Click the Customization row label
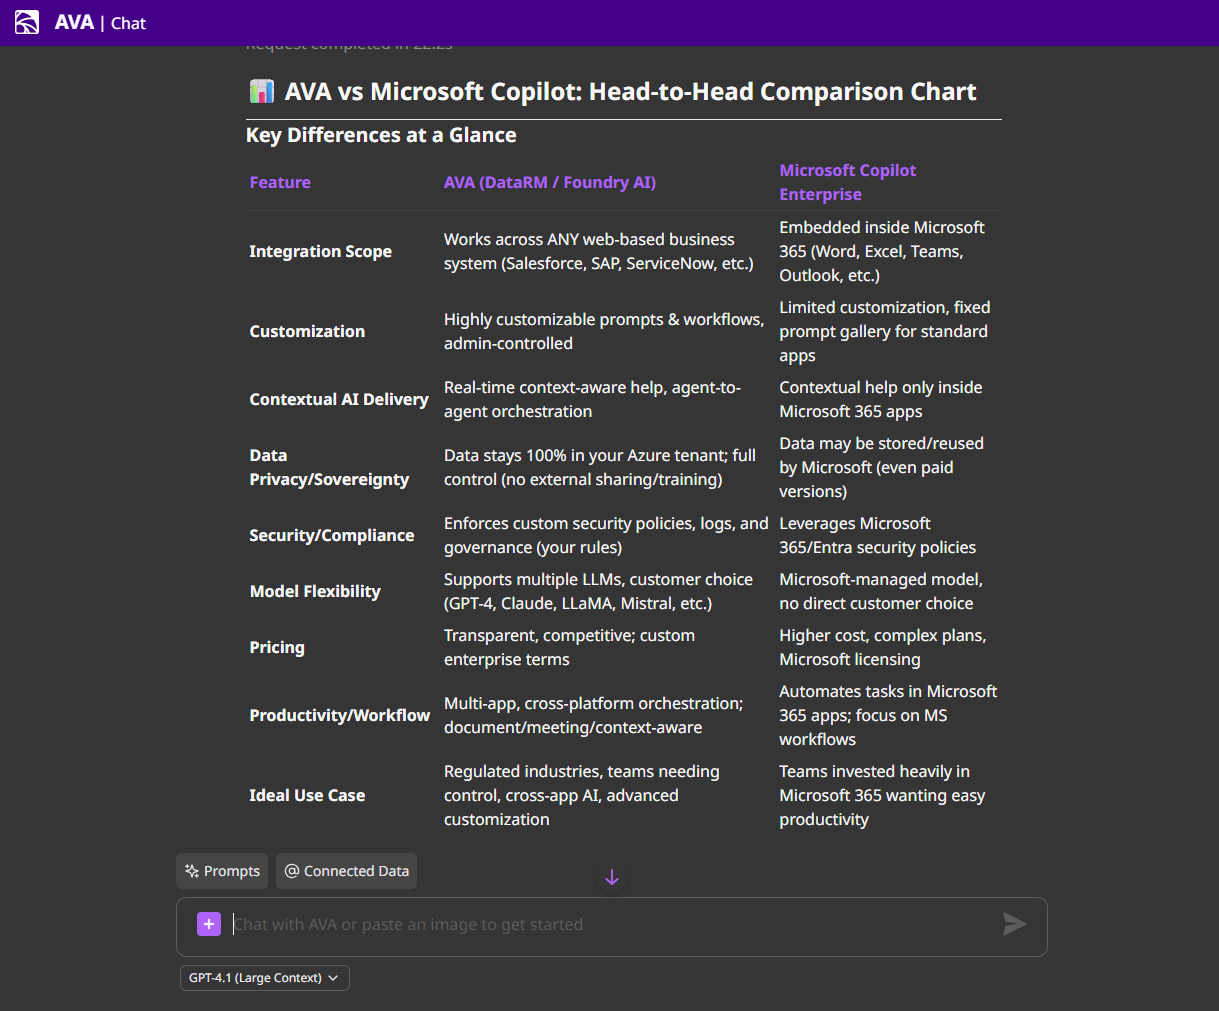The image size is (1219, 1011). coord(307,331)
